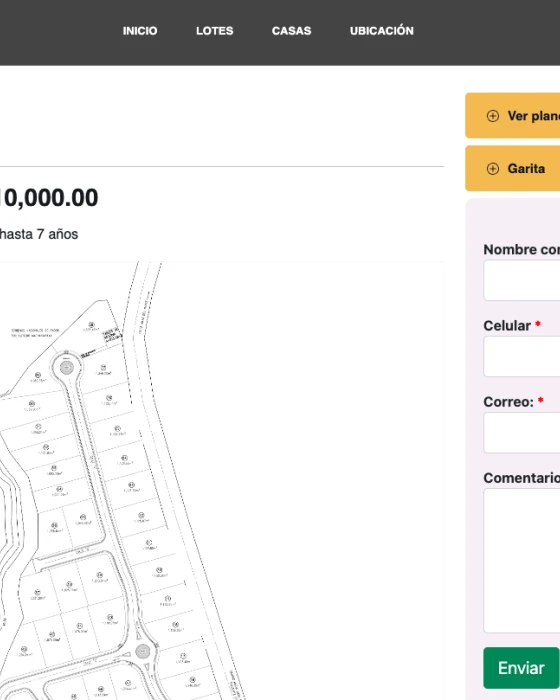Click the 10,000.00 price heading
The height and width of the screenshot is (700, 560).
pos(48,198)
